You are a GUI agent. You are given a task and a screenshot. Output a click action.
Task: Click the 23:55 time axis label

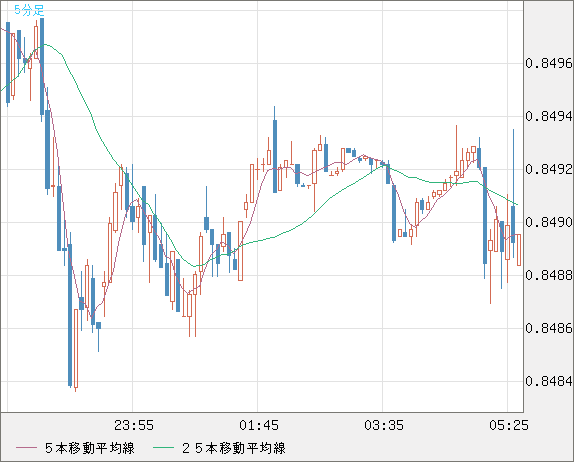coord(134,425)
